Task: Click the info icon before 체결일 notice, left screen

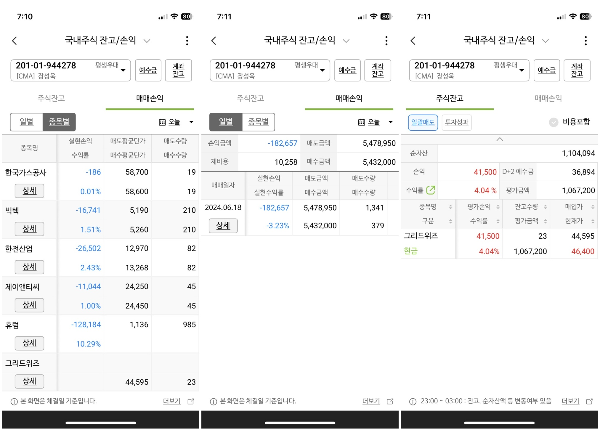Action: (14, 401)
